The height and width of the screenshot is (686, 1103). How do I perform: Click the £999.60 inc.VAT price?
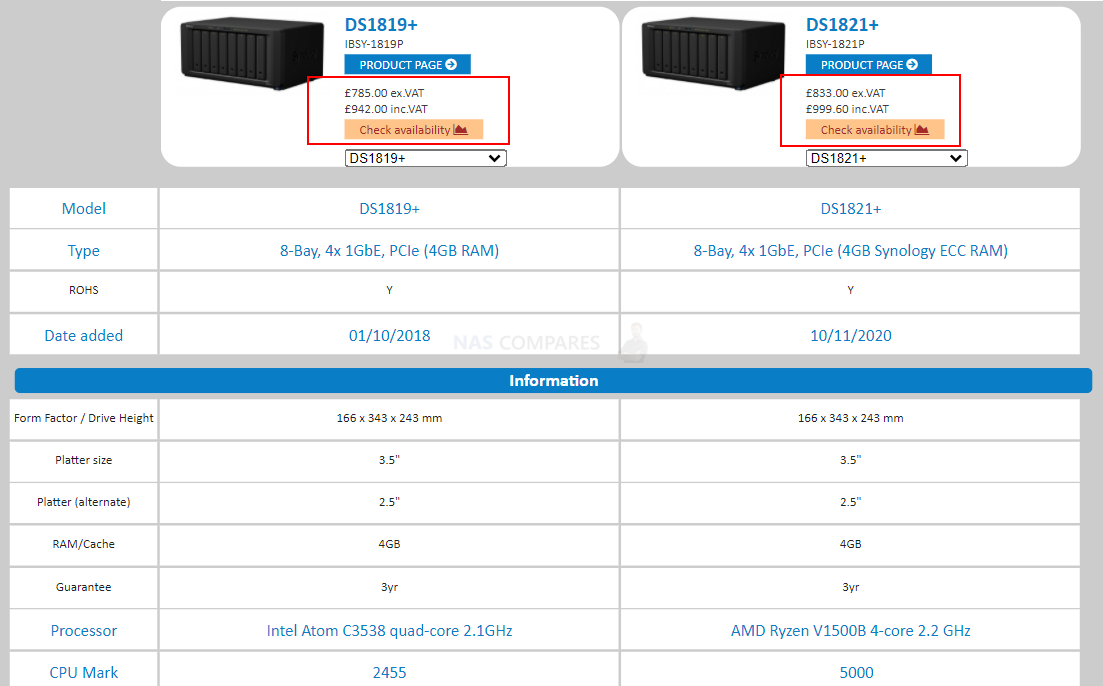pyautogui.click(x=848, y=109)
